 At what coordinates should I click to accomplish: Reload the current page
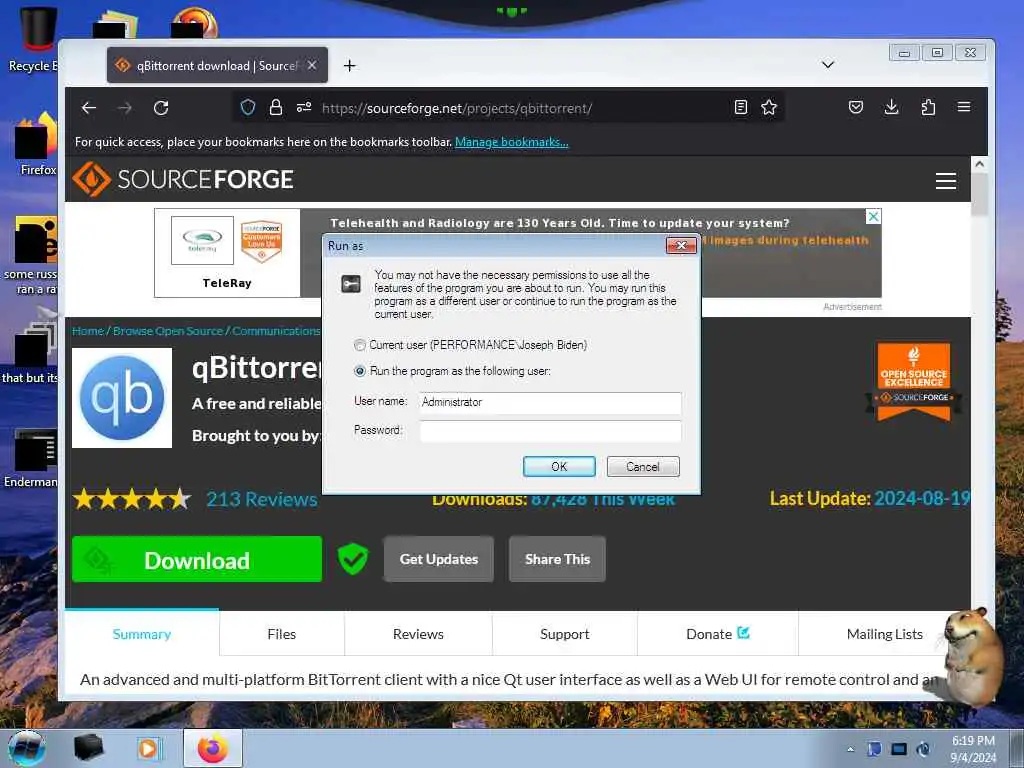[161, 108]
